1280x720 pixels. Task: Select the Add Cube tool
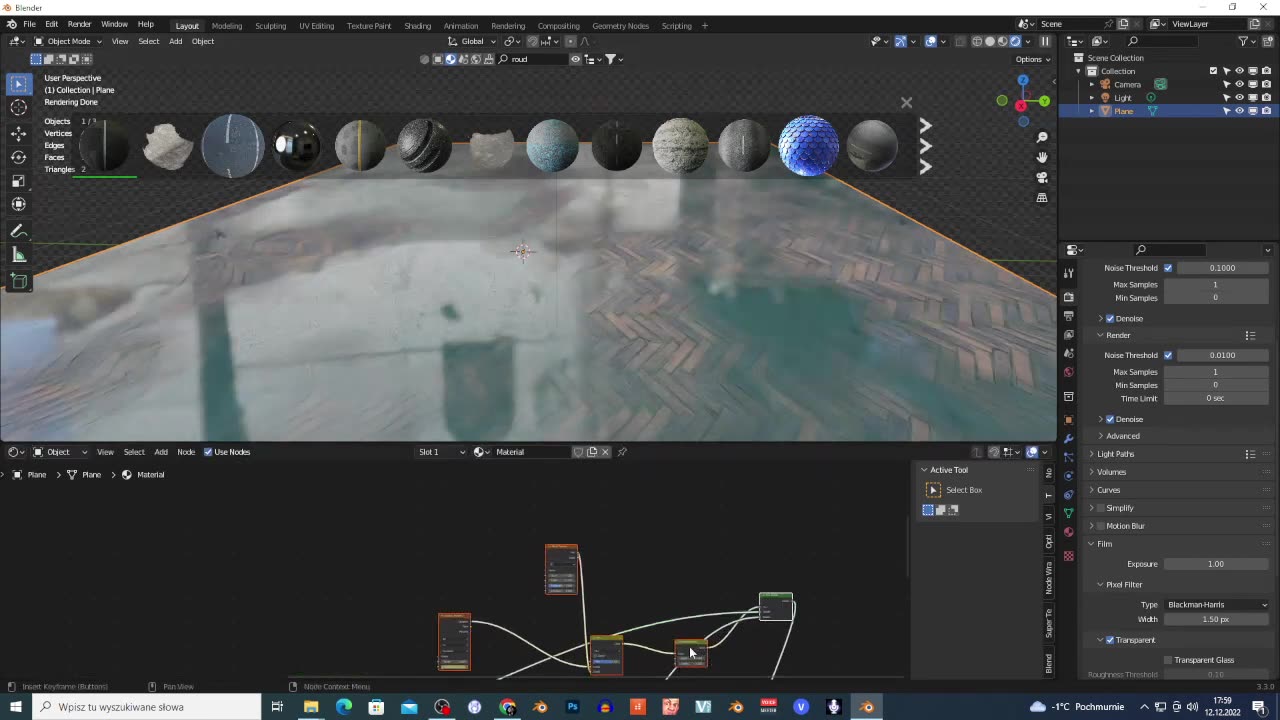[18, 282]
